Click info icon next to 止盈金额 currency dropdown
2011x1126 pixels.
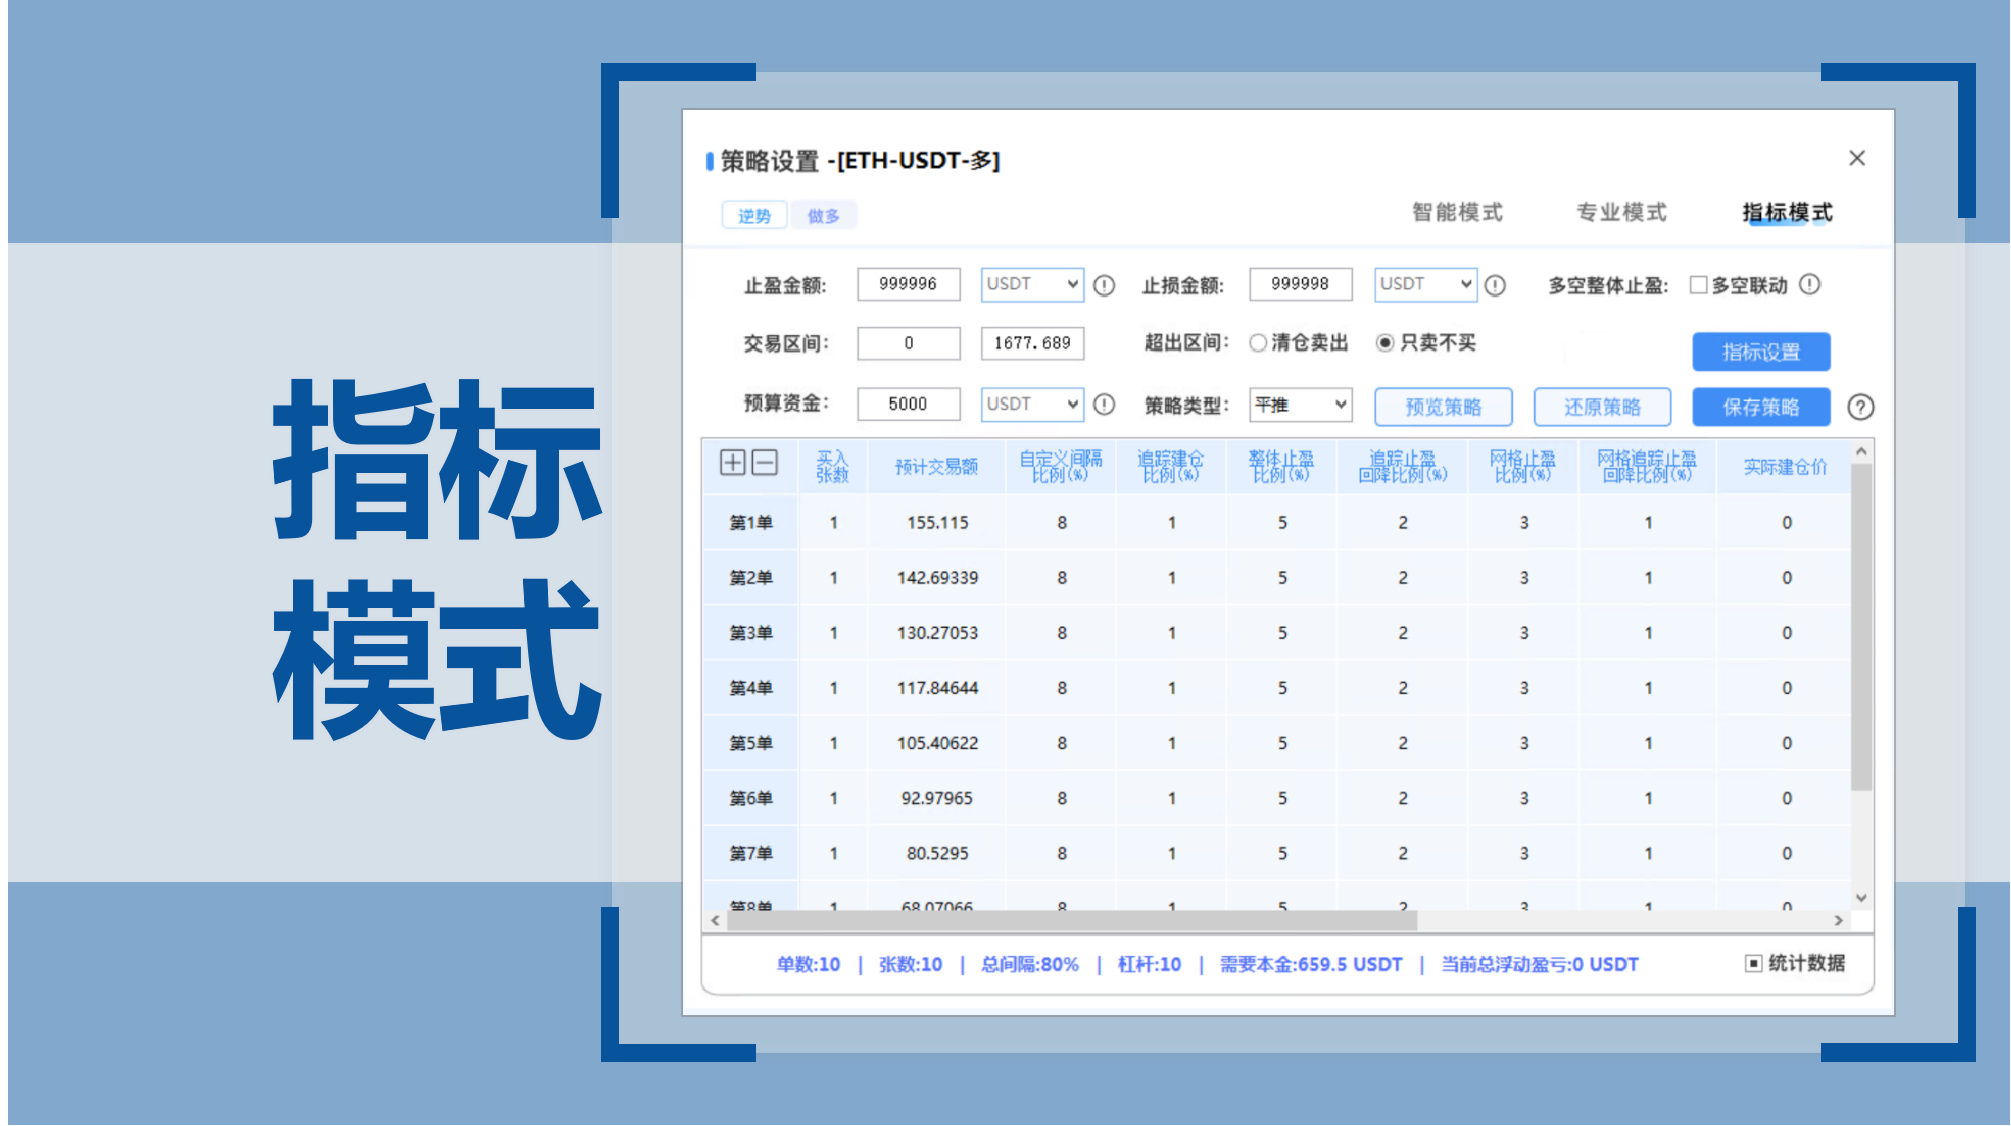point(1104,285)
